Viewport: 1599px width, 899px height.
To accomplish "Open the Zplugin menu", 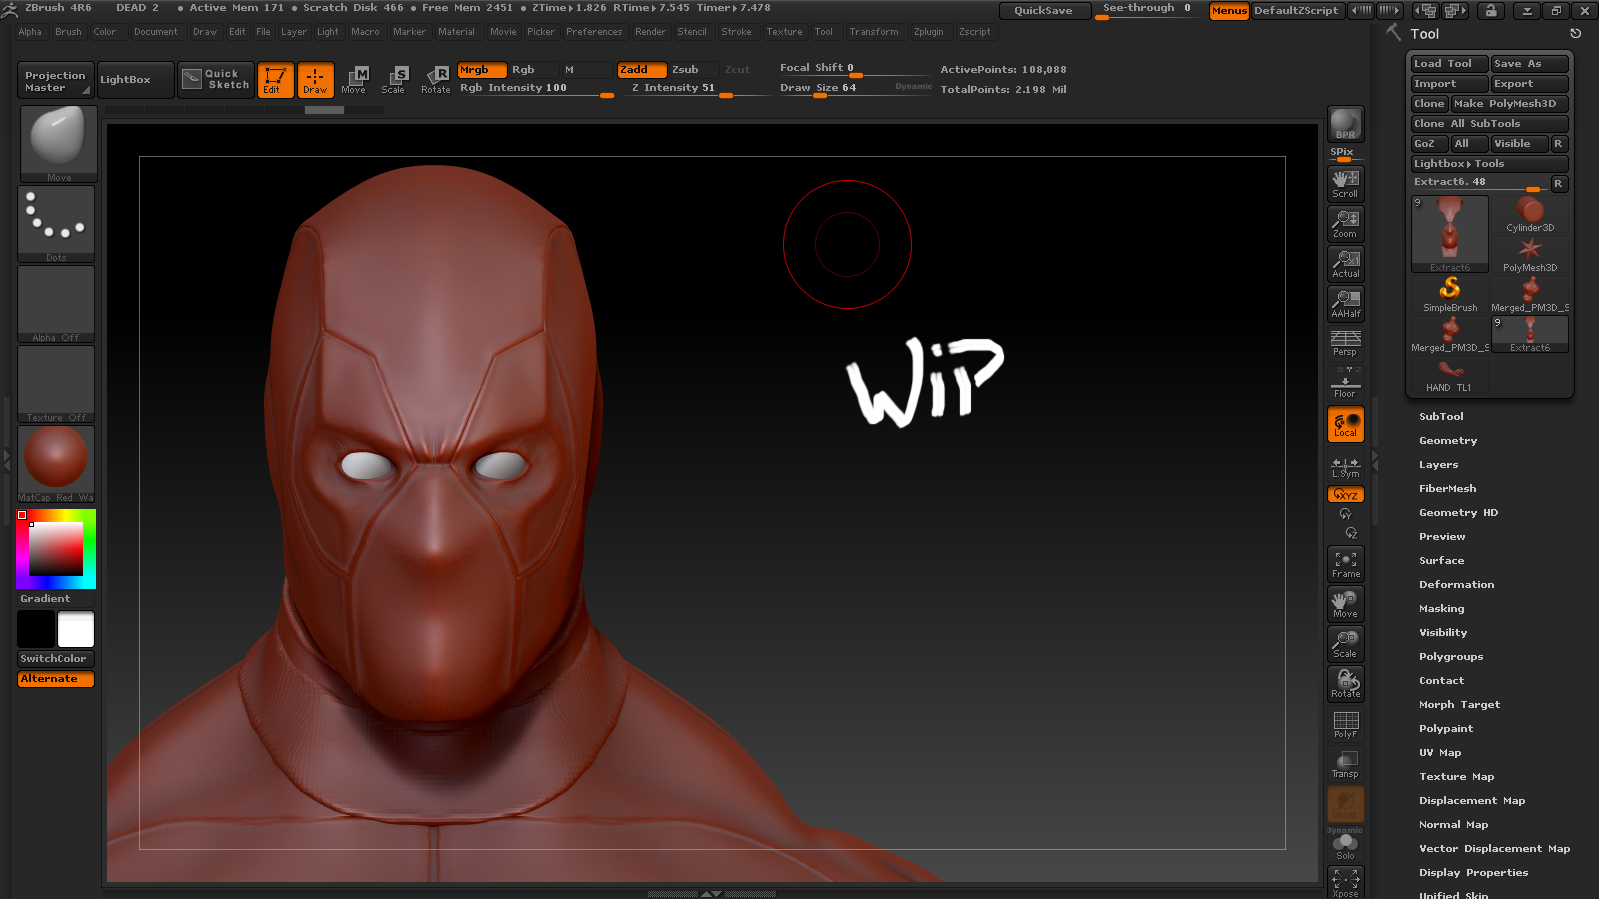I will pyautogui.click(x=928, y=32).
